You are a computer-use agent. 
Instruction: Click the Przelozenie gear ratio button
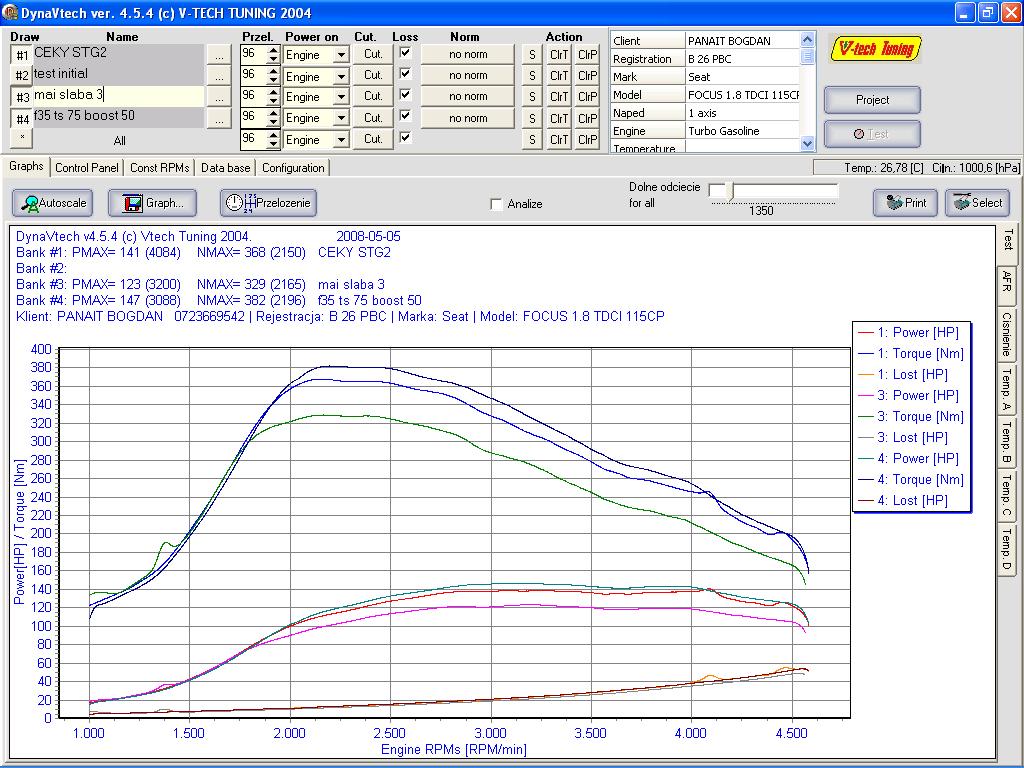pos(268,203)
